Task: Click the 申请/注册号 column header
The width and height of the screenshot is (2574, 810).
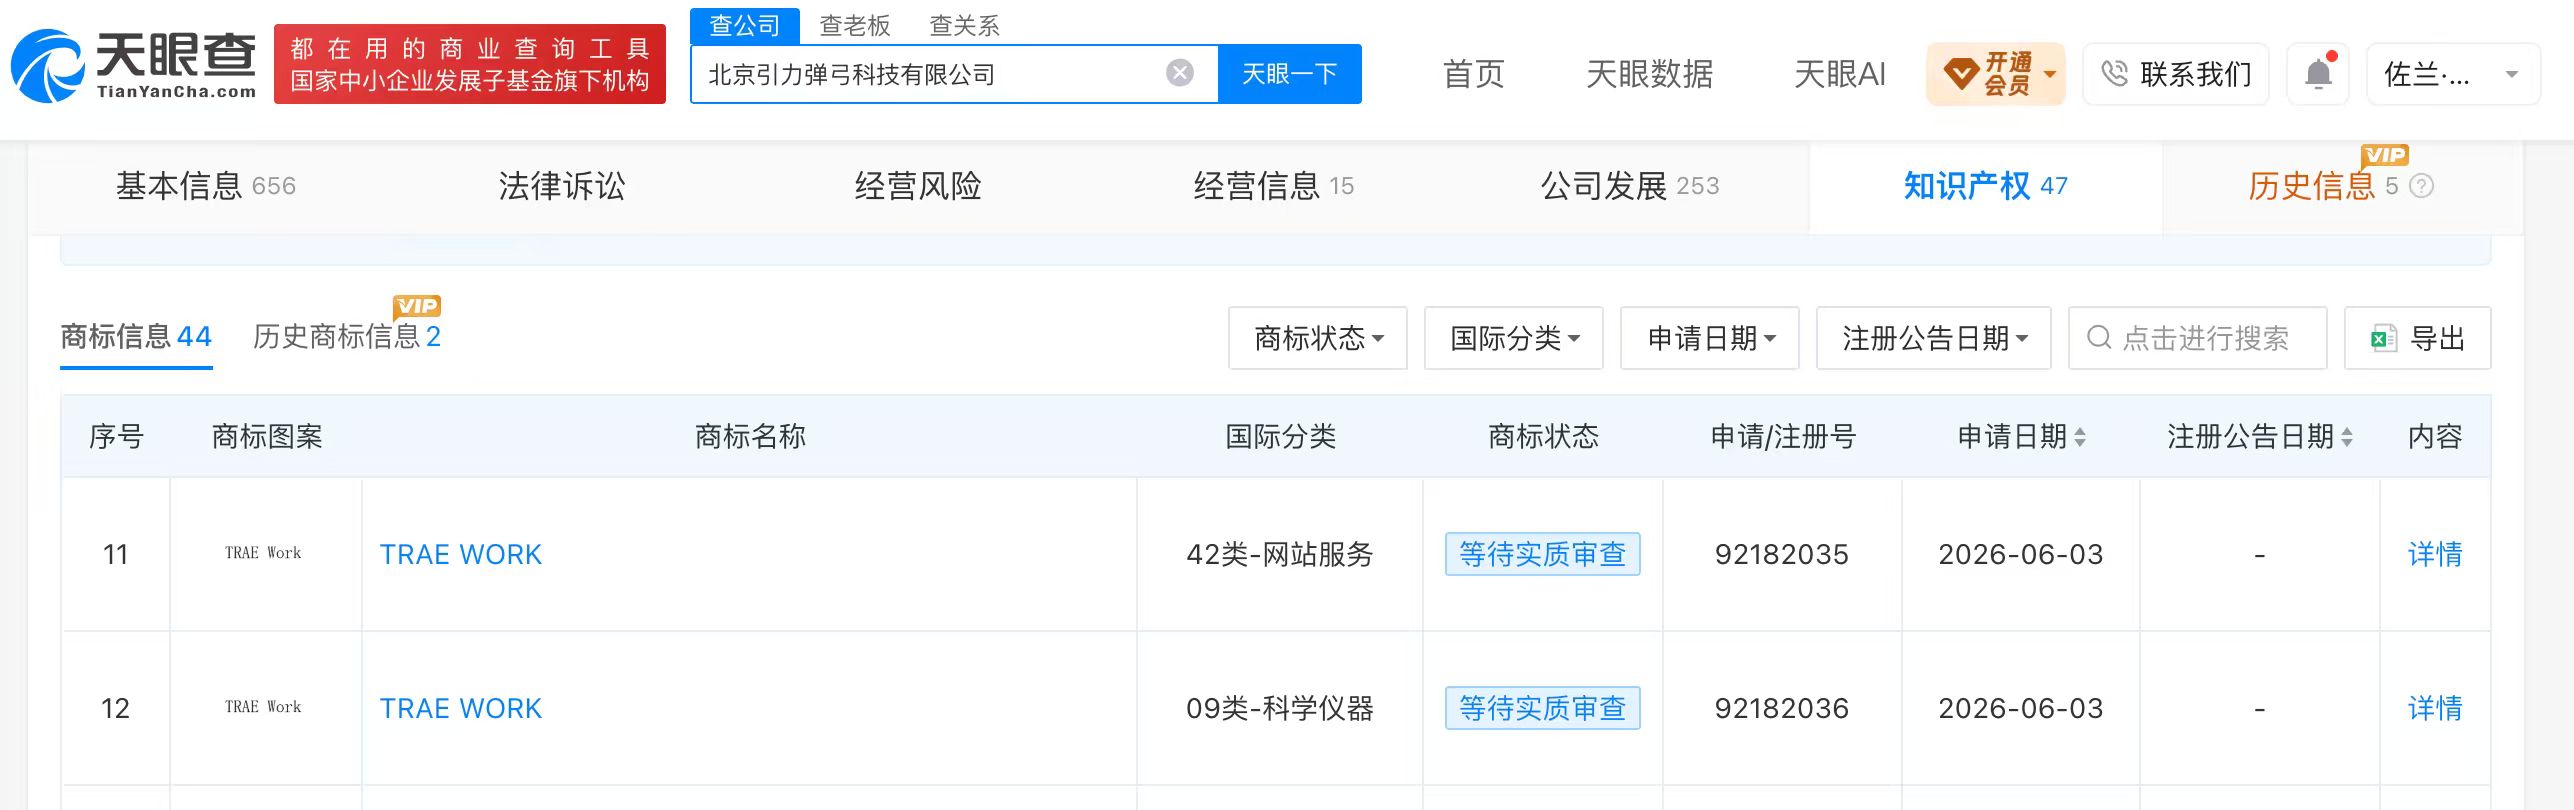Action: [1783, 437]
